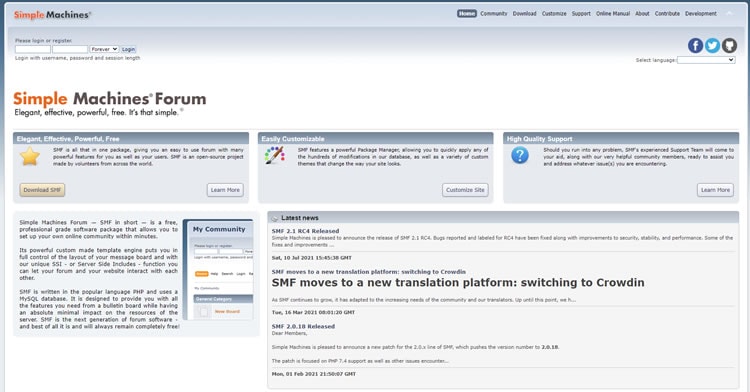
Task: Open the session length Forever dropdown
Action: click(x=104, y=49)
